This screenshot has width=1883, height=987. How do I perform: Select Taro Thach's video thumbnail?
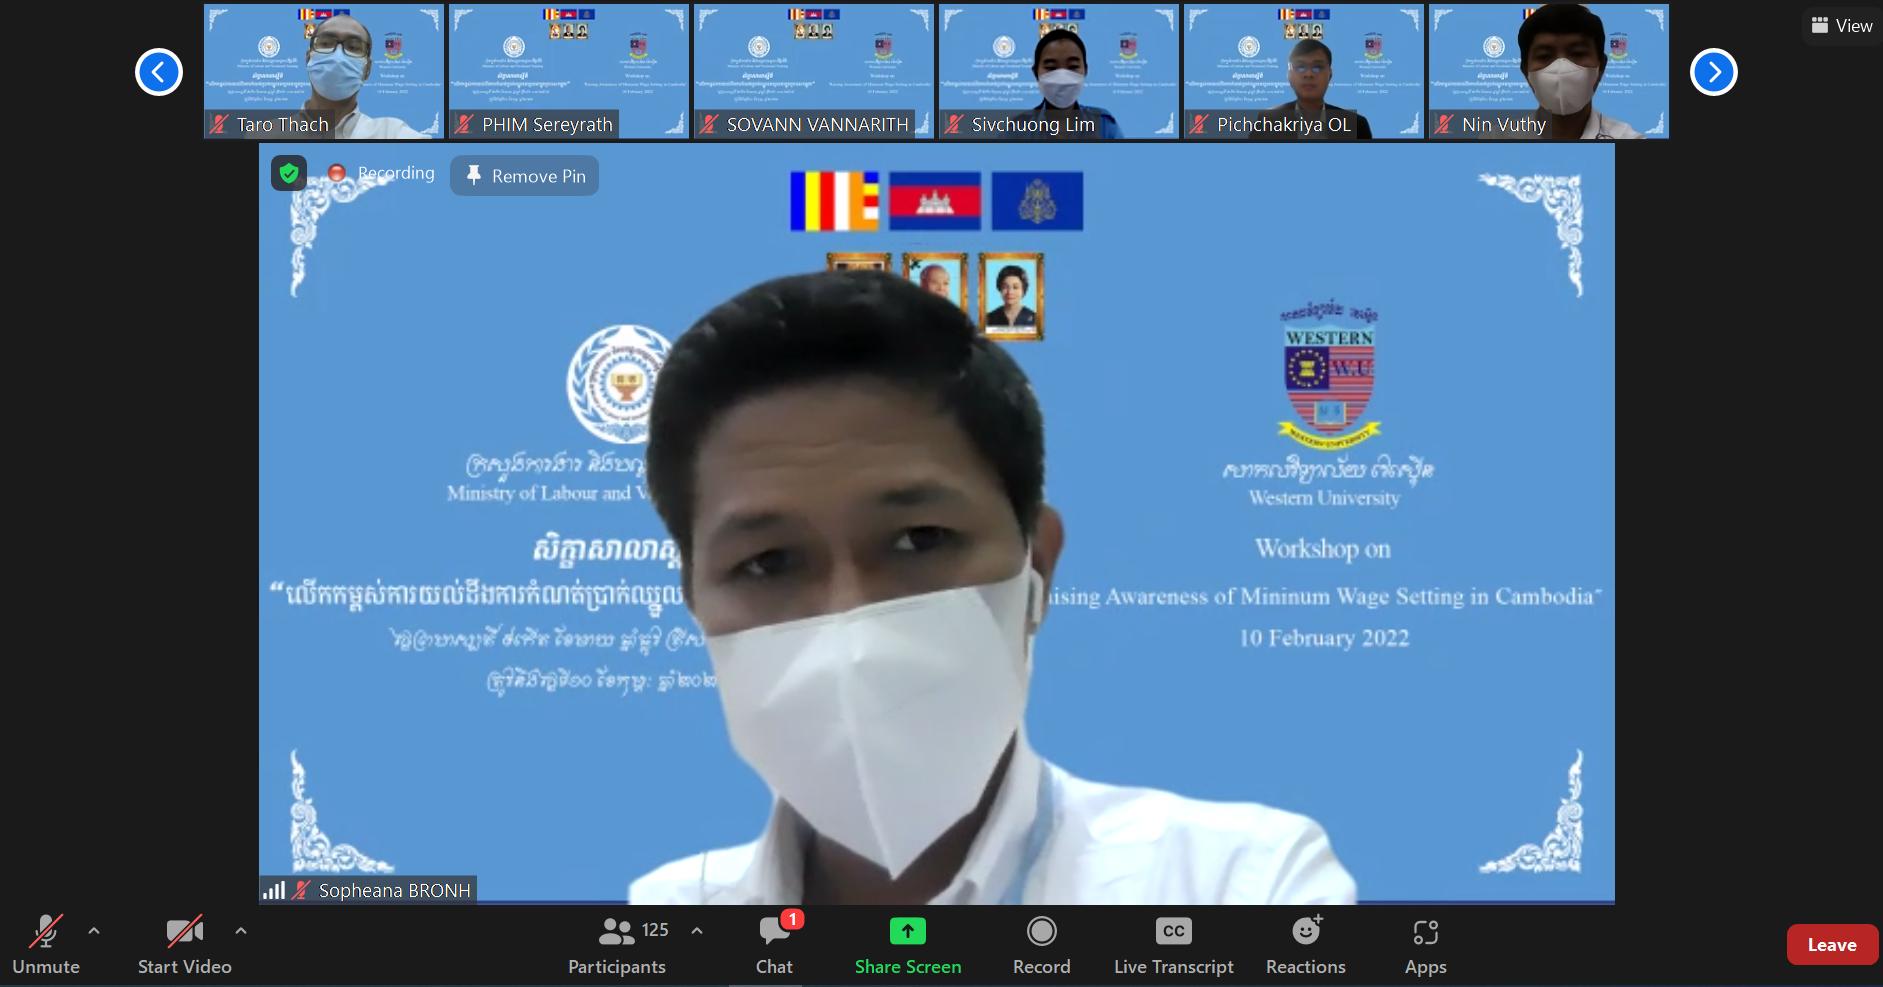point(323,70)
